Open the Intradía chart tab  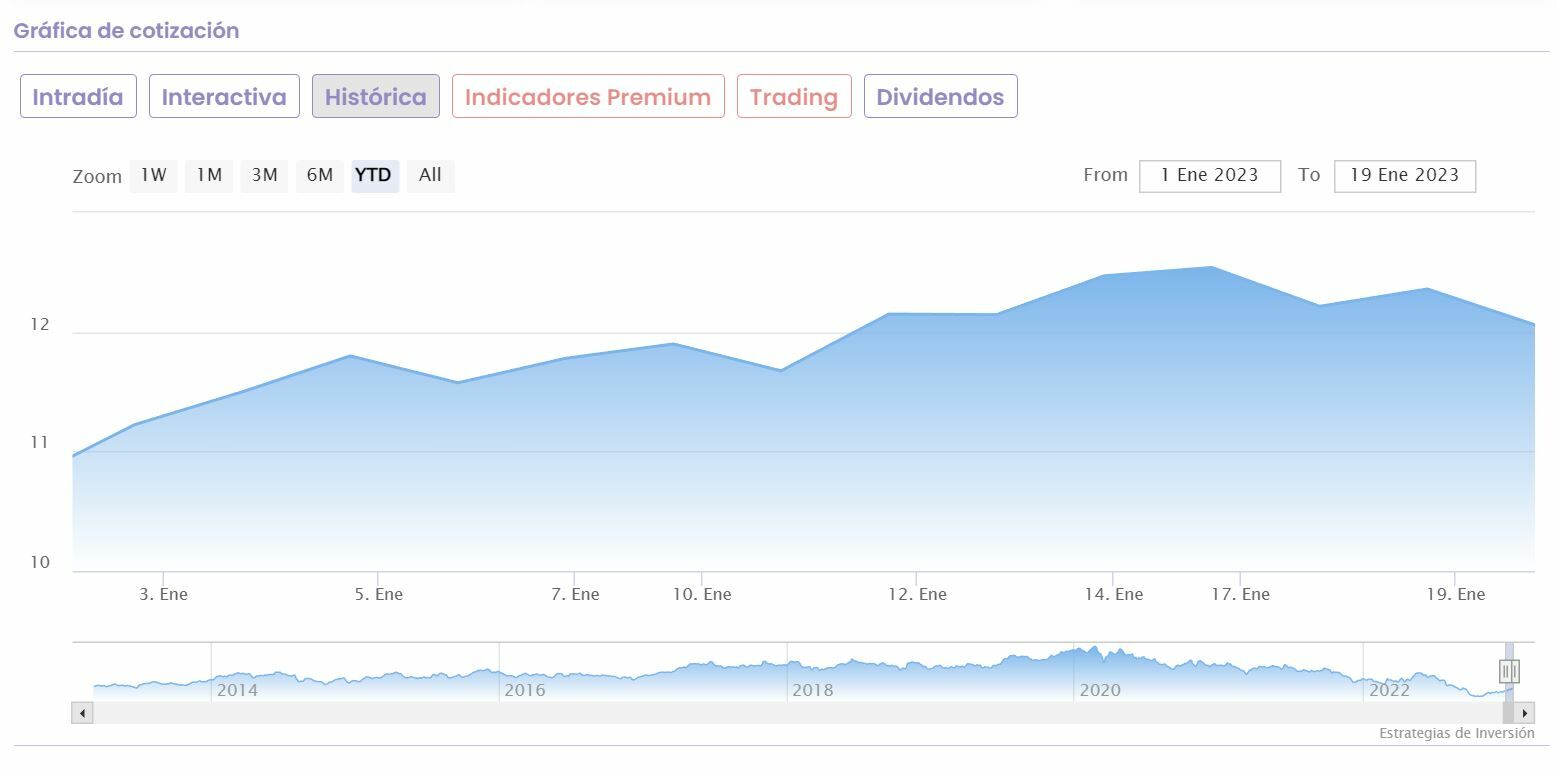tap(78, 97)
